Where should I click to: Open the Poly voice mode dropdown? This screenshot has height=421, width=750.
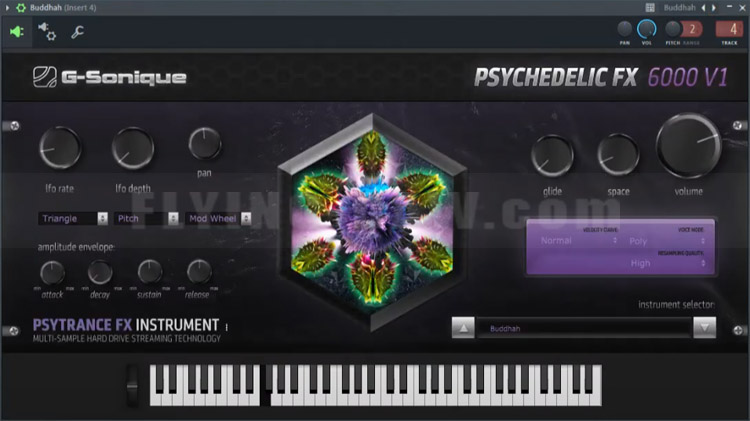click(667, 241)
